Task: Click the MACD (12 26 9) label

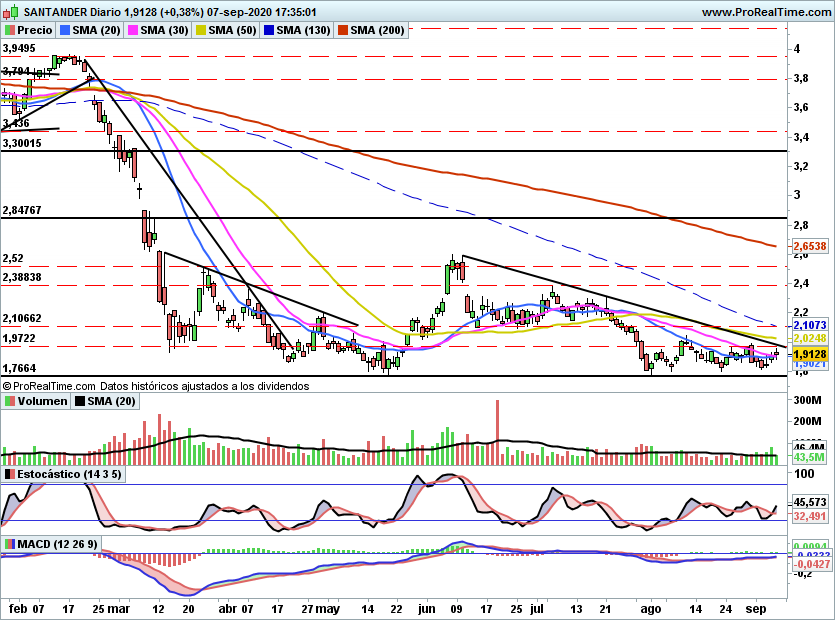Action: point(60,544)
